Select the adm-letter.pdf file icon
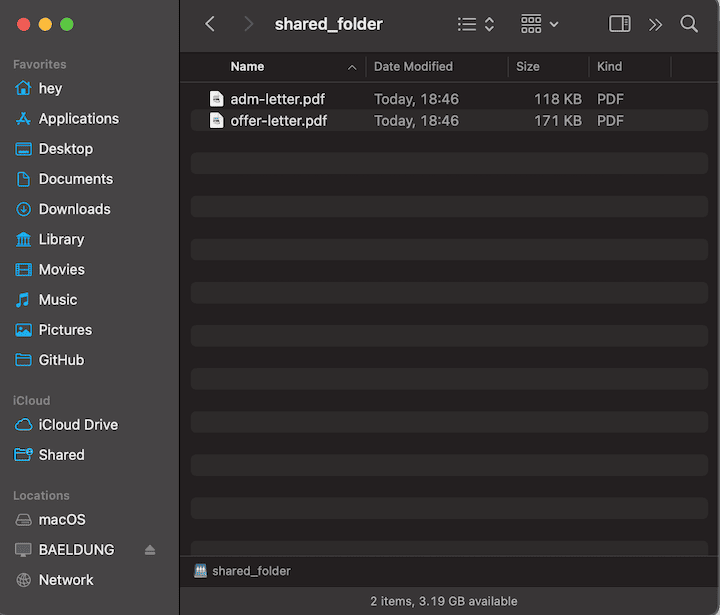 click(217, 99)
